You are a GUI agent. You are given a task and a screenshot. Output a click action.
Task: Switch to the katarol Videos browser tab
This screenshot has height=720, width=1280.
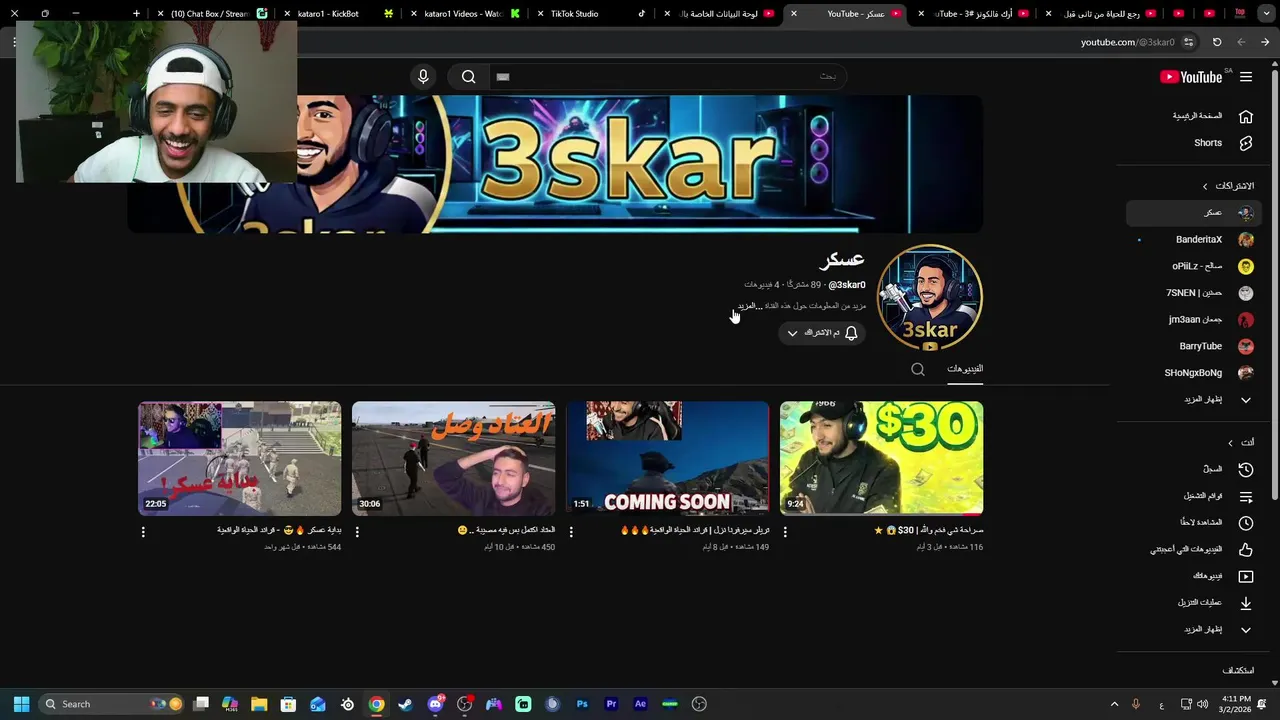[x=465, y=14]
